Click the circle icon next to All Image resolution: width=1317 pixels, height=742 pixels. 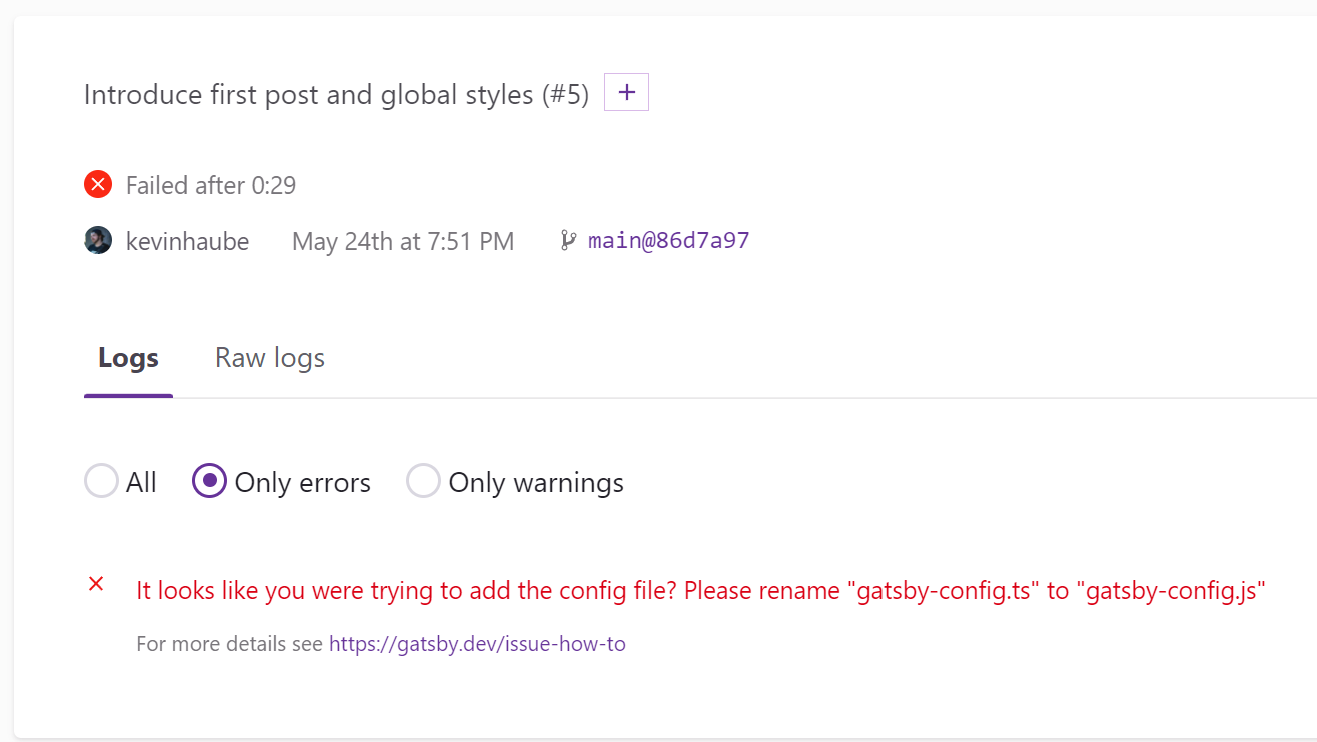[101, 481]
